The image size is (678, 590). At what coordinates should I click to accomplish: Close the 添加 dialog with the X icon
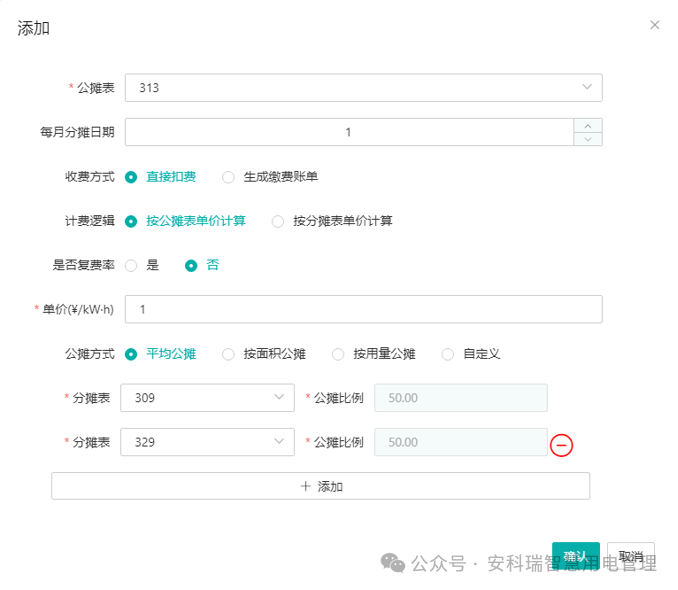655,25
